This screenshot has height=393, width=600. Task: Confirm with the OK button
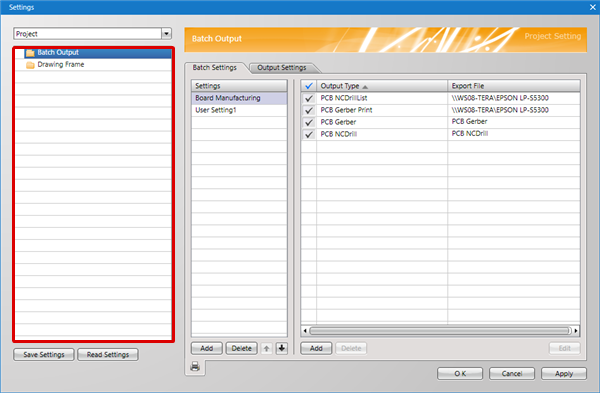[460, 373]
